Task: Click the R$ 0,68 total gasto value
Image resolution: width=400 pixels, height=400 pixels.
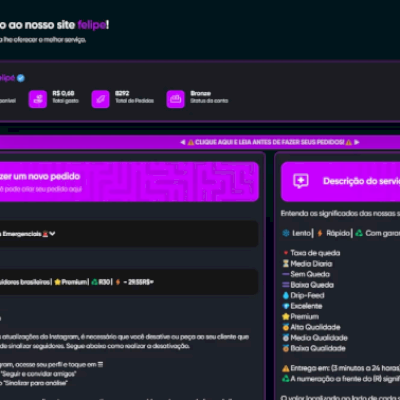Action: (x=63, y=93)
